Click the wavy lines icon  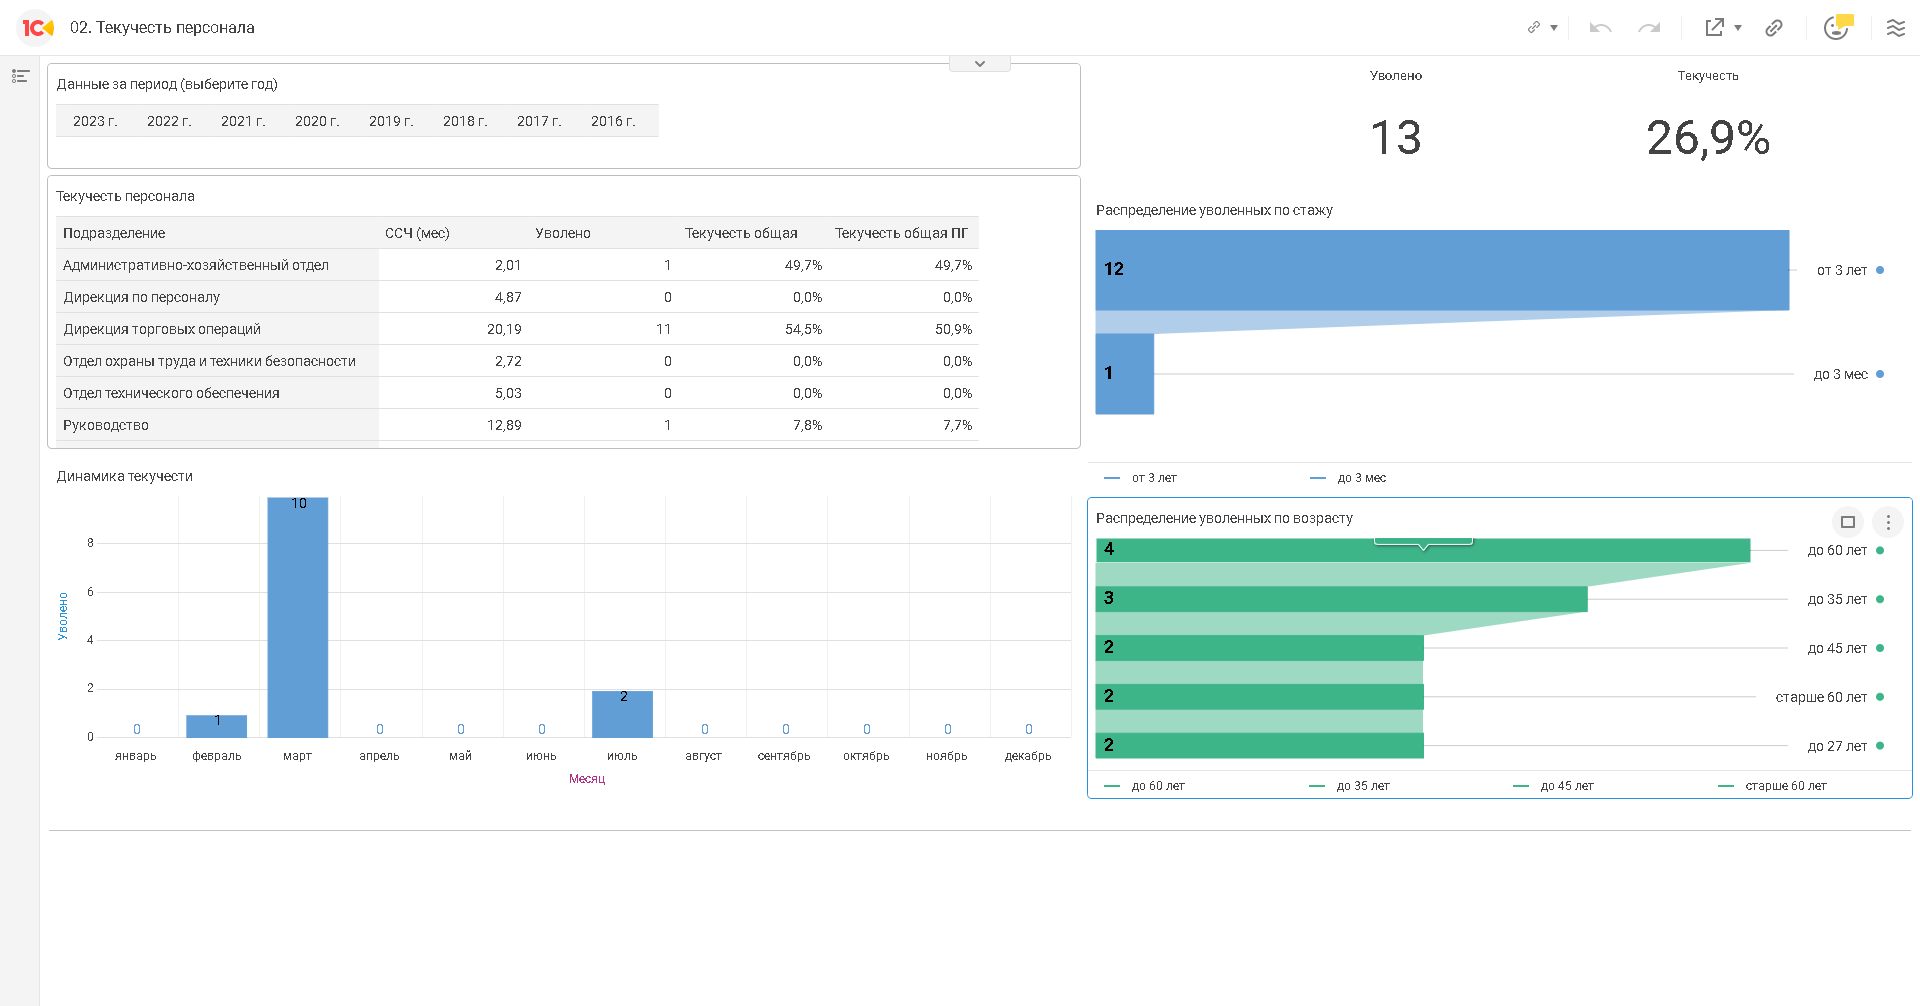[1896, 28]
